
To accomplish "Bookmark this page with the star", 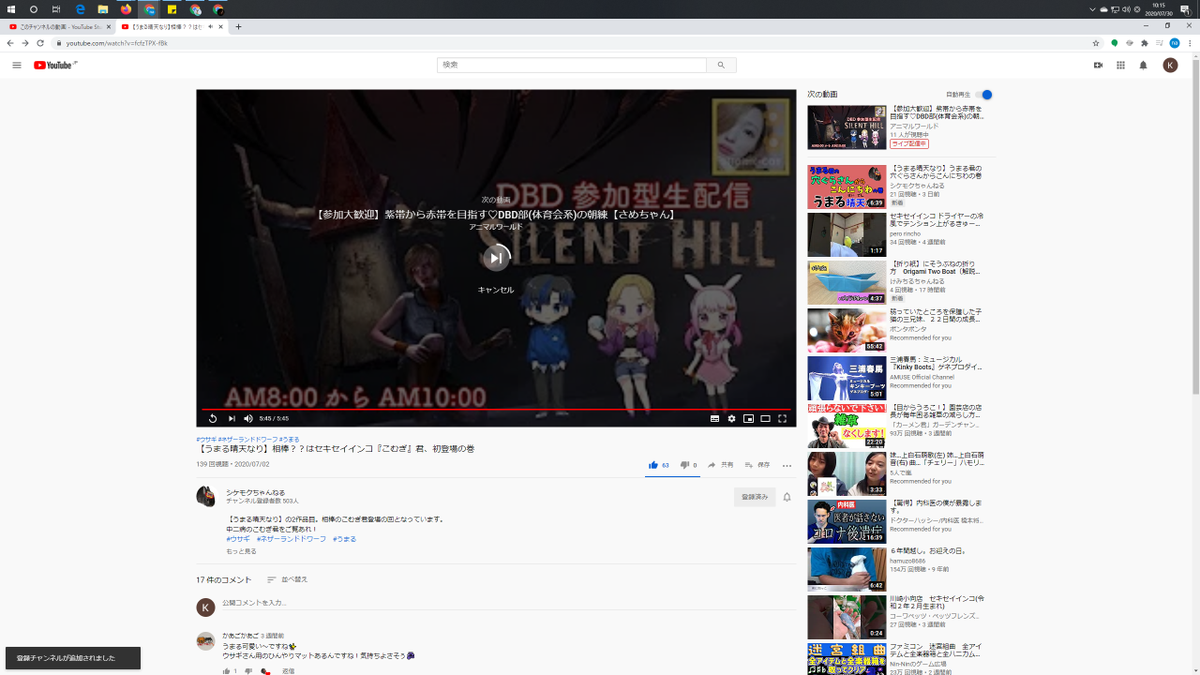I will pos(1096,43).
